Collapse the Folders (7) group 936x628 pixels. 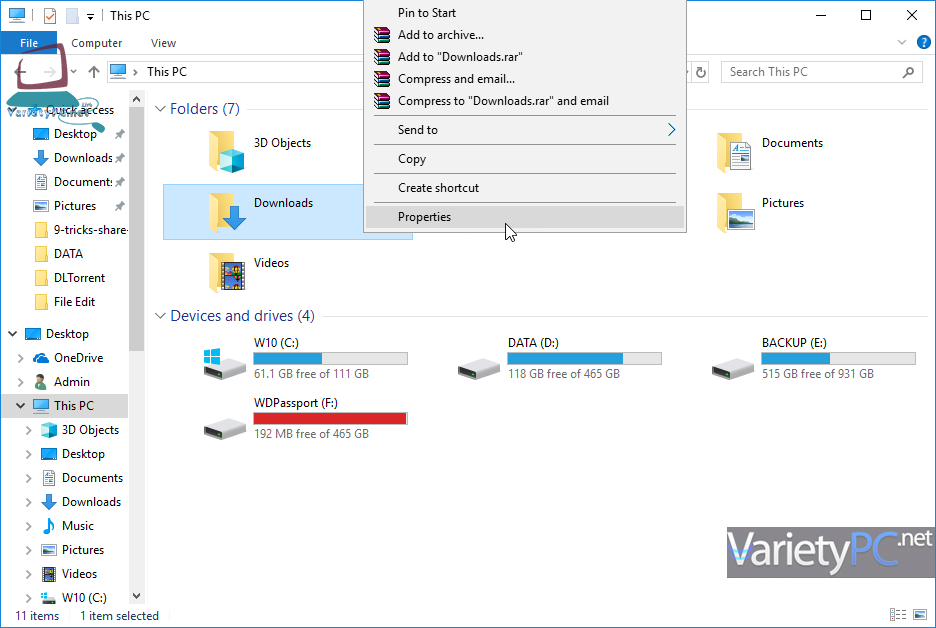(160, 109)
